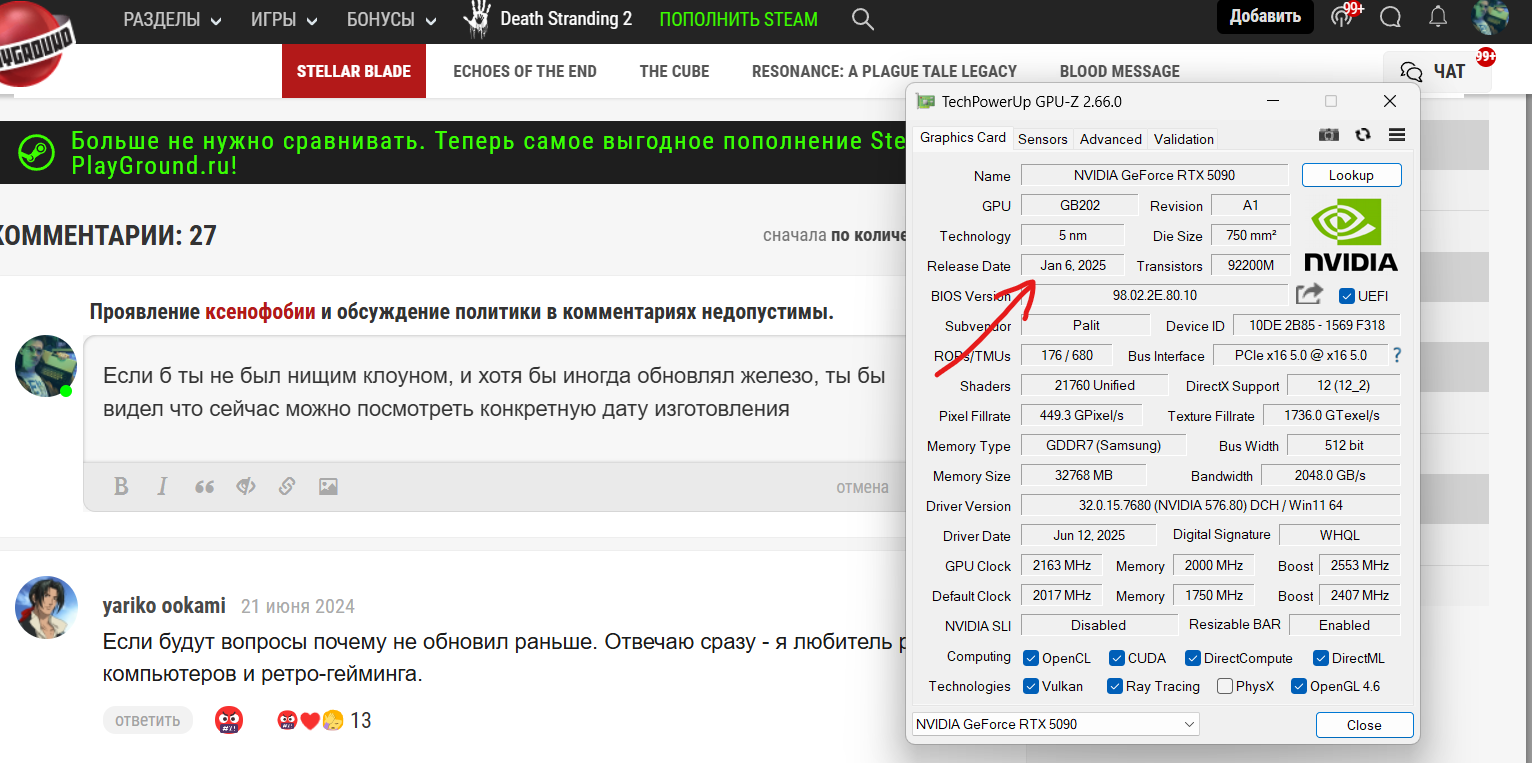The height and width of the screenshot is (763, 1532).
Task: Toggle the CUDA checkbox
Action: pyautogui.click(x=1117, y=658)
